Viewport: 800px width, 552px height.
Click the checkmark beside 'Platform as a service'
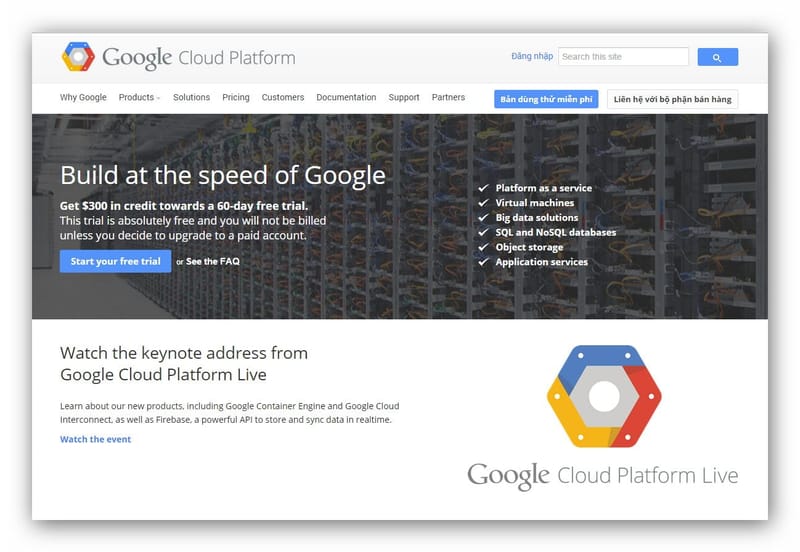[x=484, y=188]
